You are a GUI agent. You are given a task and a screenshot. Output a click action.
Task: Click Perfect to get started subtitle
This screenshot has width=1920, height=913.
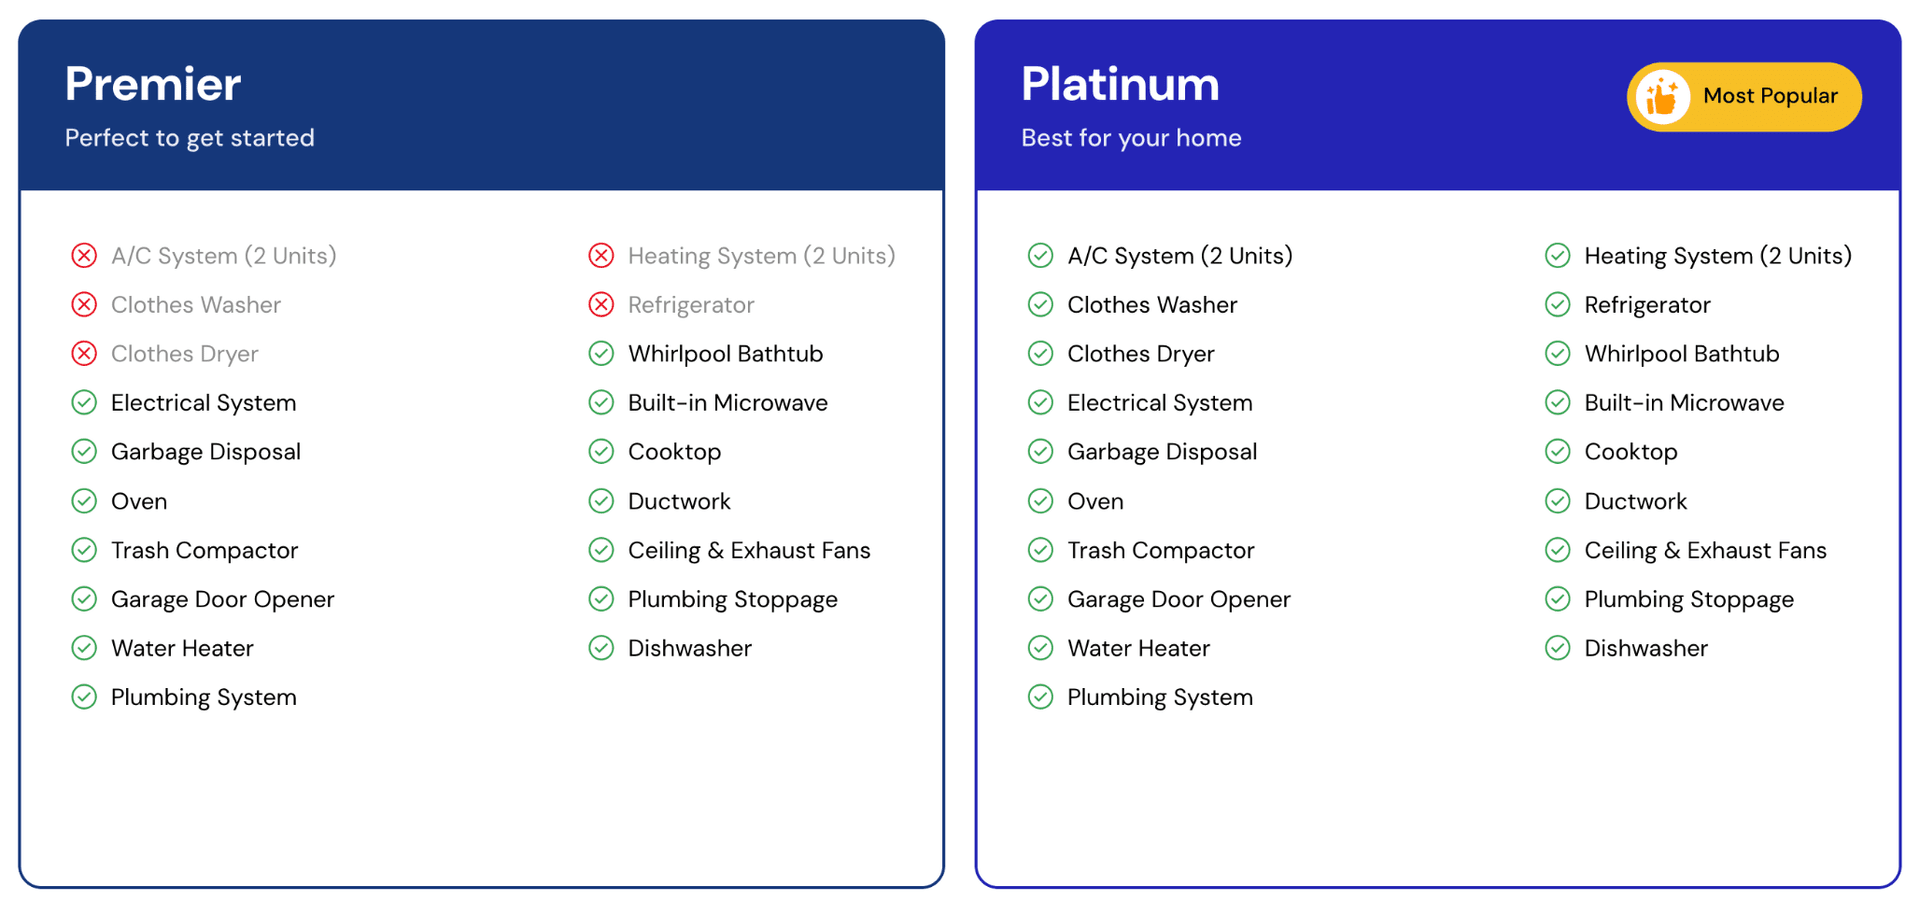pos(189,138)
